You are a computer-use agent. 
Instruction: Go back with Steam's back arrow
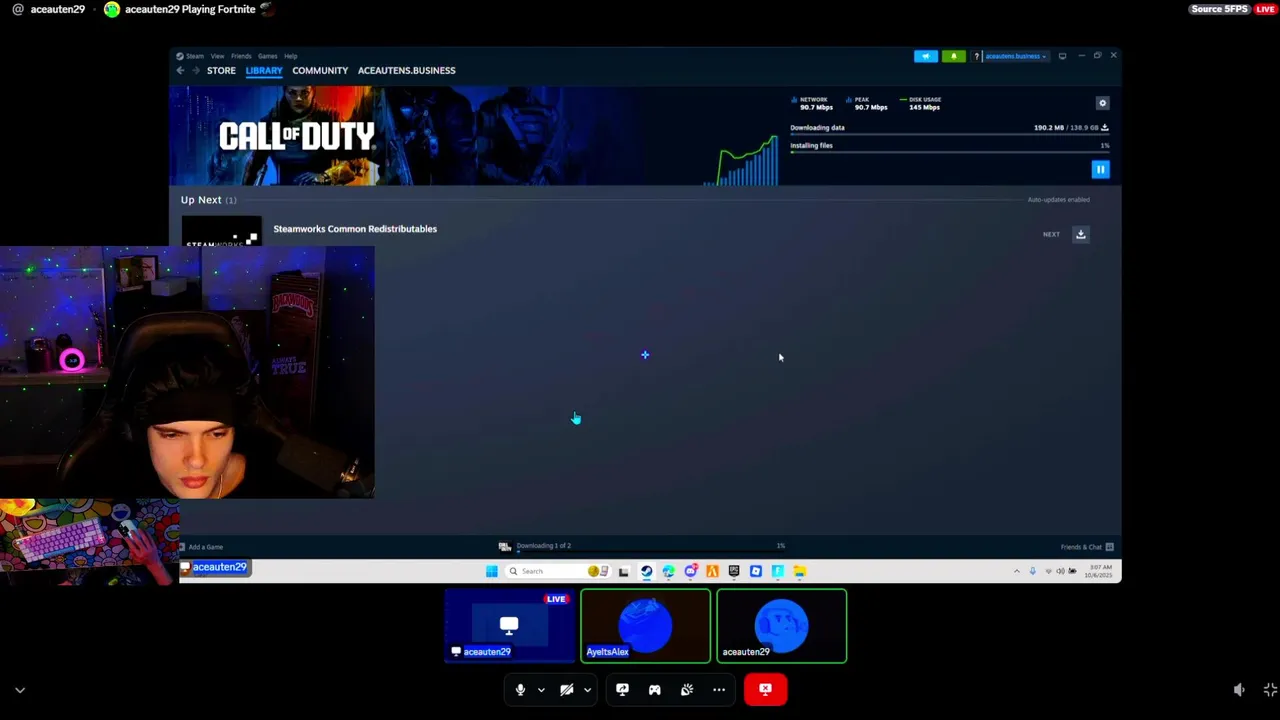tap(180, 70)
